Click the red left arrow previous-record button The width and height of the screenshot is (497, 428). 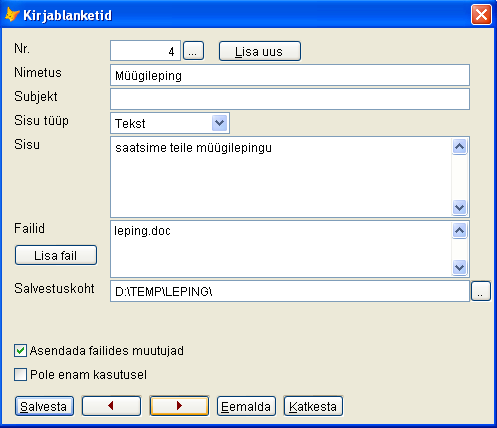point(111,406)
